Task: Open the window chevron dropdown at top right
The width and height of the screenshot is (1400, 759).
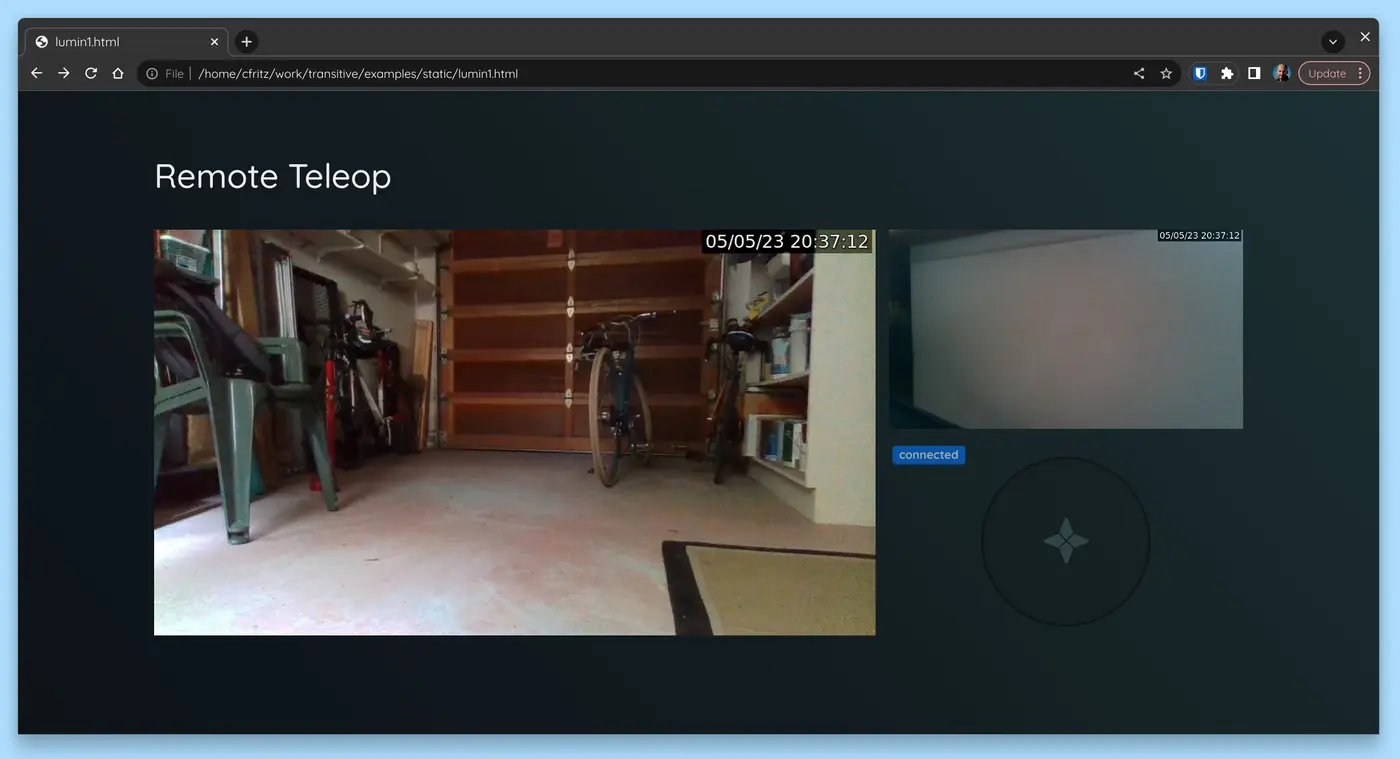Action: [1332, 40]
